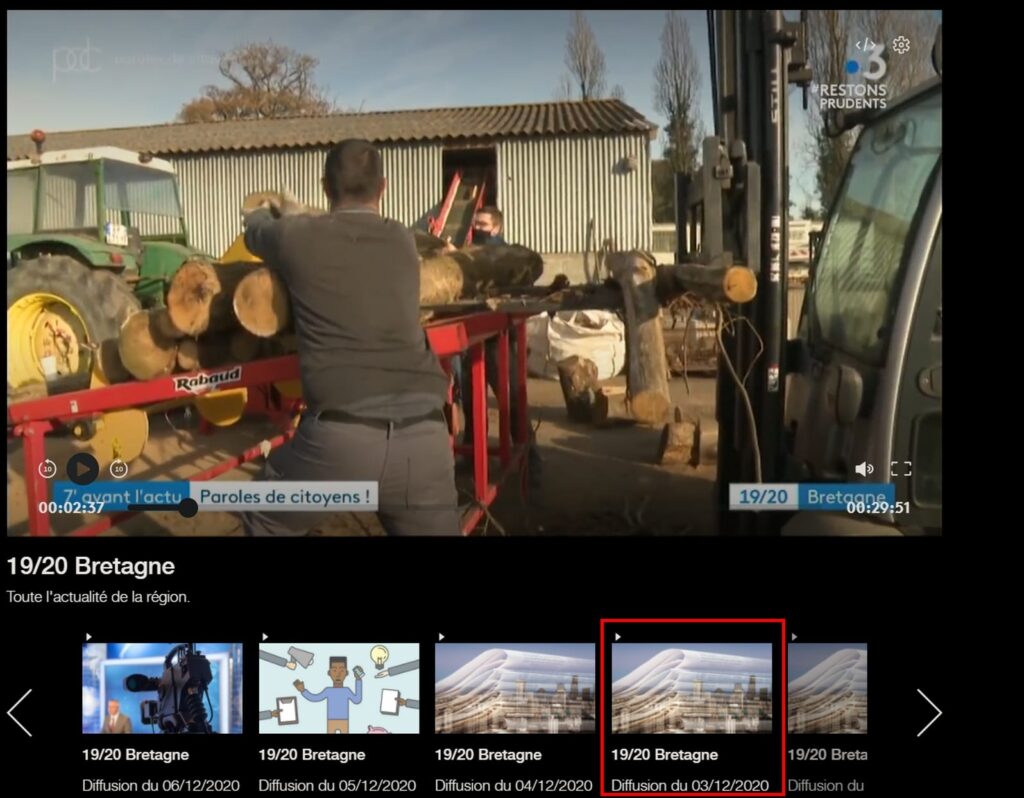Open the 04/12/2020 broadcast thumbnail
This screenshot has height=798, width=1024.
(515, 688)
